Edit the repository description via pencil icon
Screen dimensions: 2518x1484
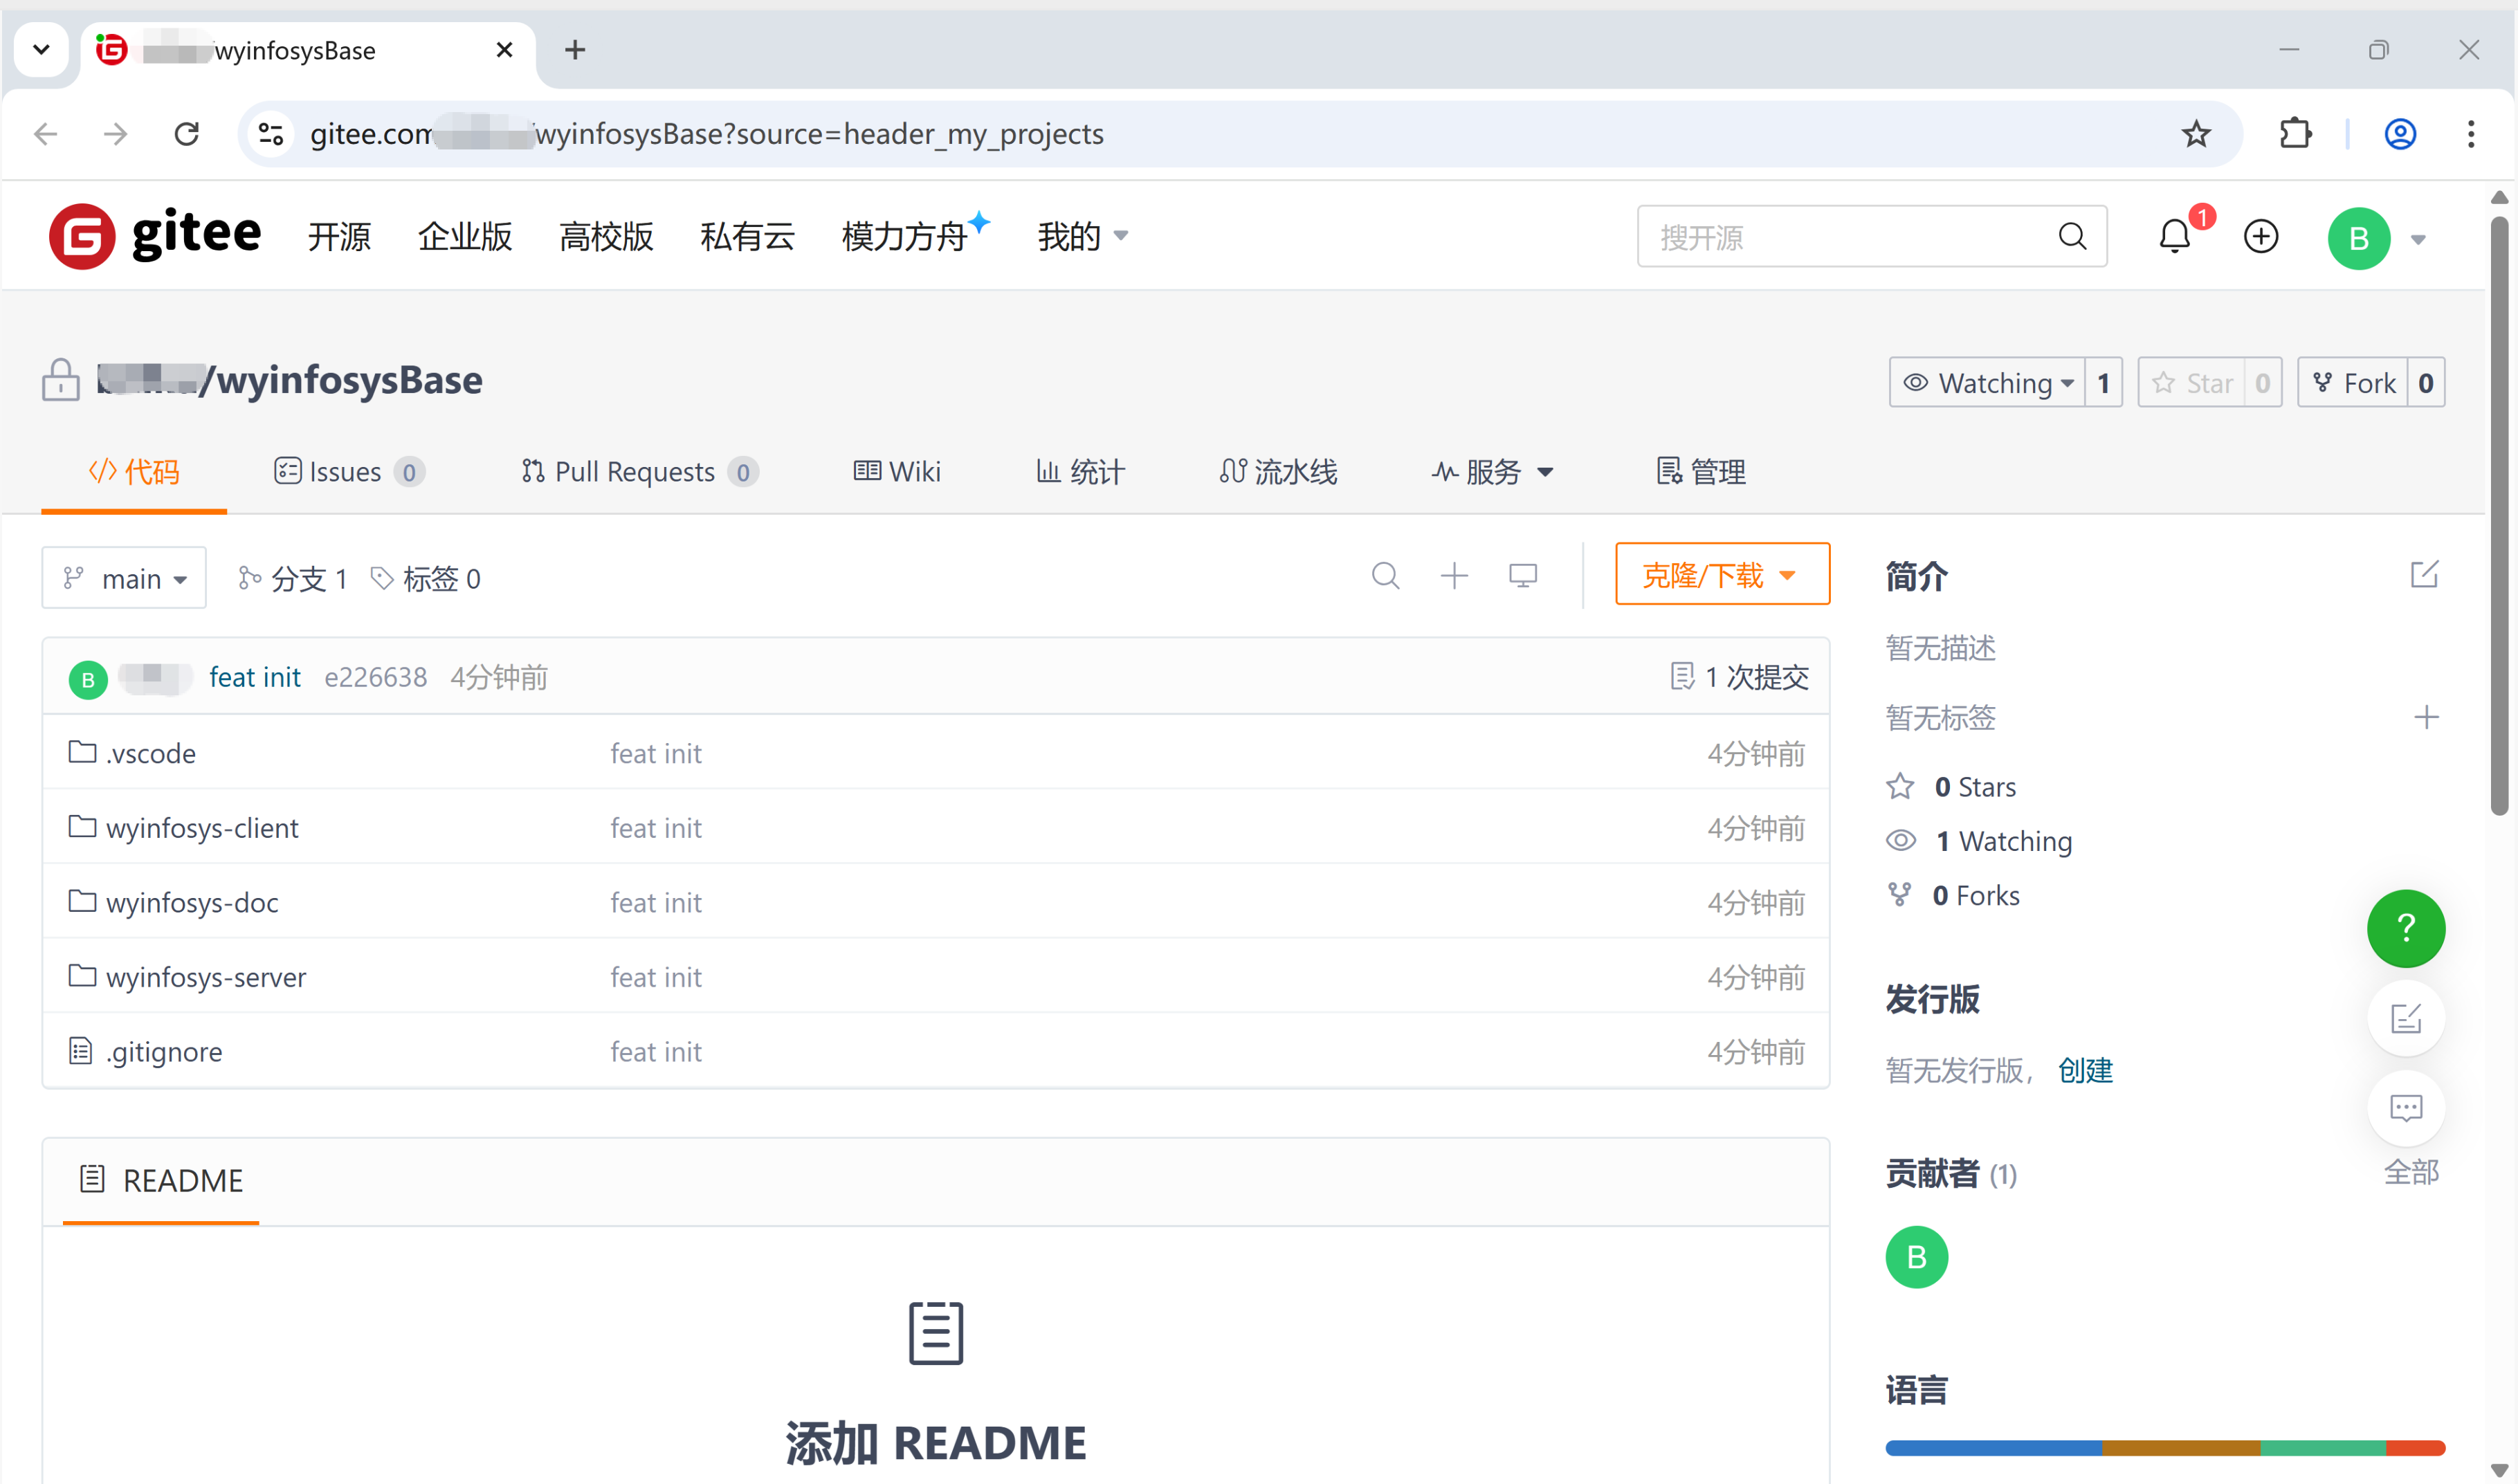click(2424, 574)
